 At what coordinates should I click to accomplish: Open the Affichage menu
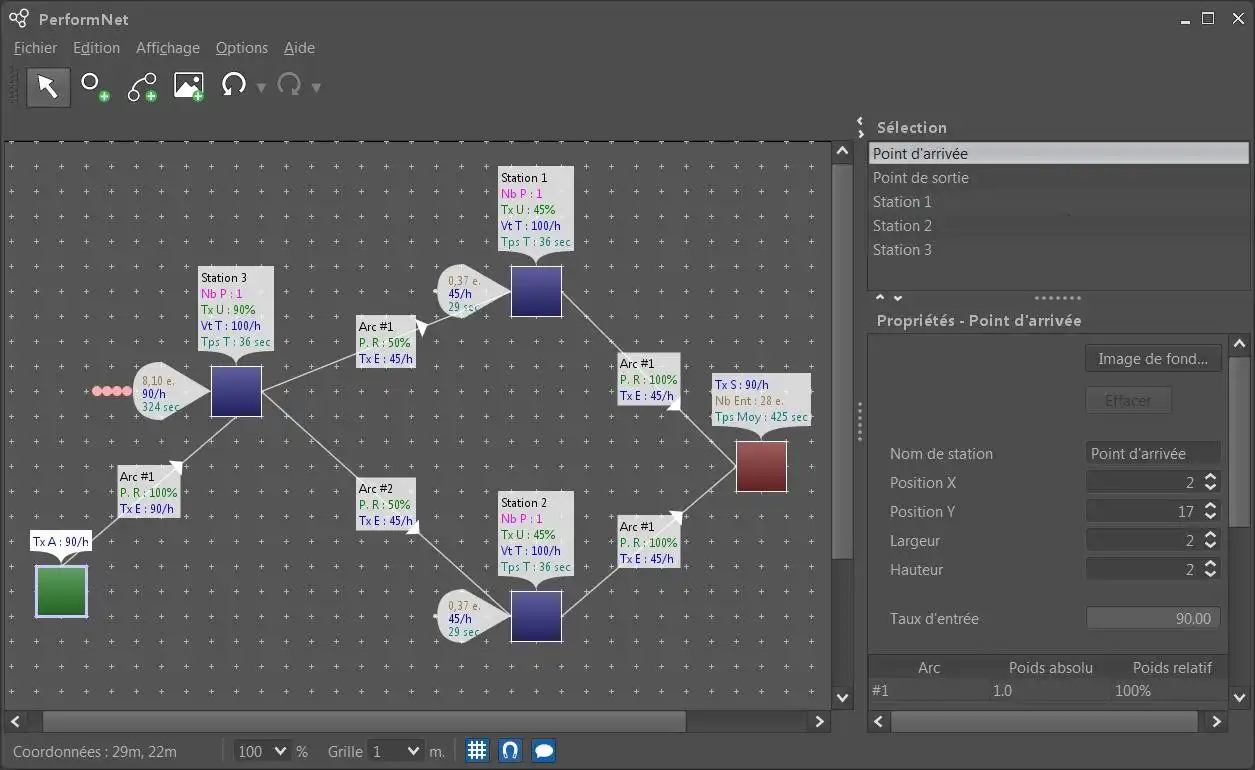(x=168, y=48)
